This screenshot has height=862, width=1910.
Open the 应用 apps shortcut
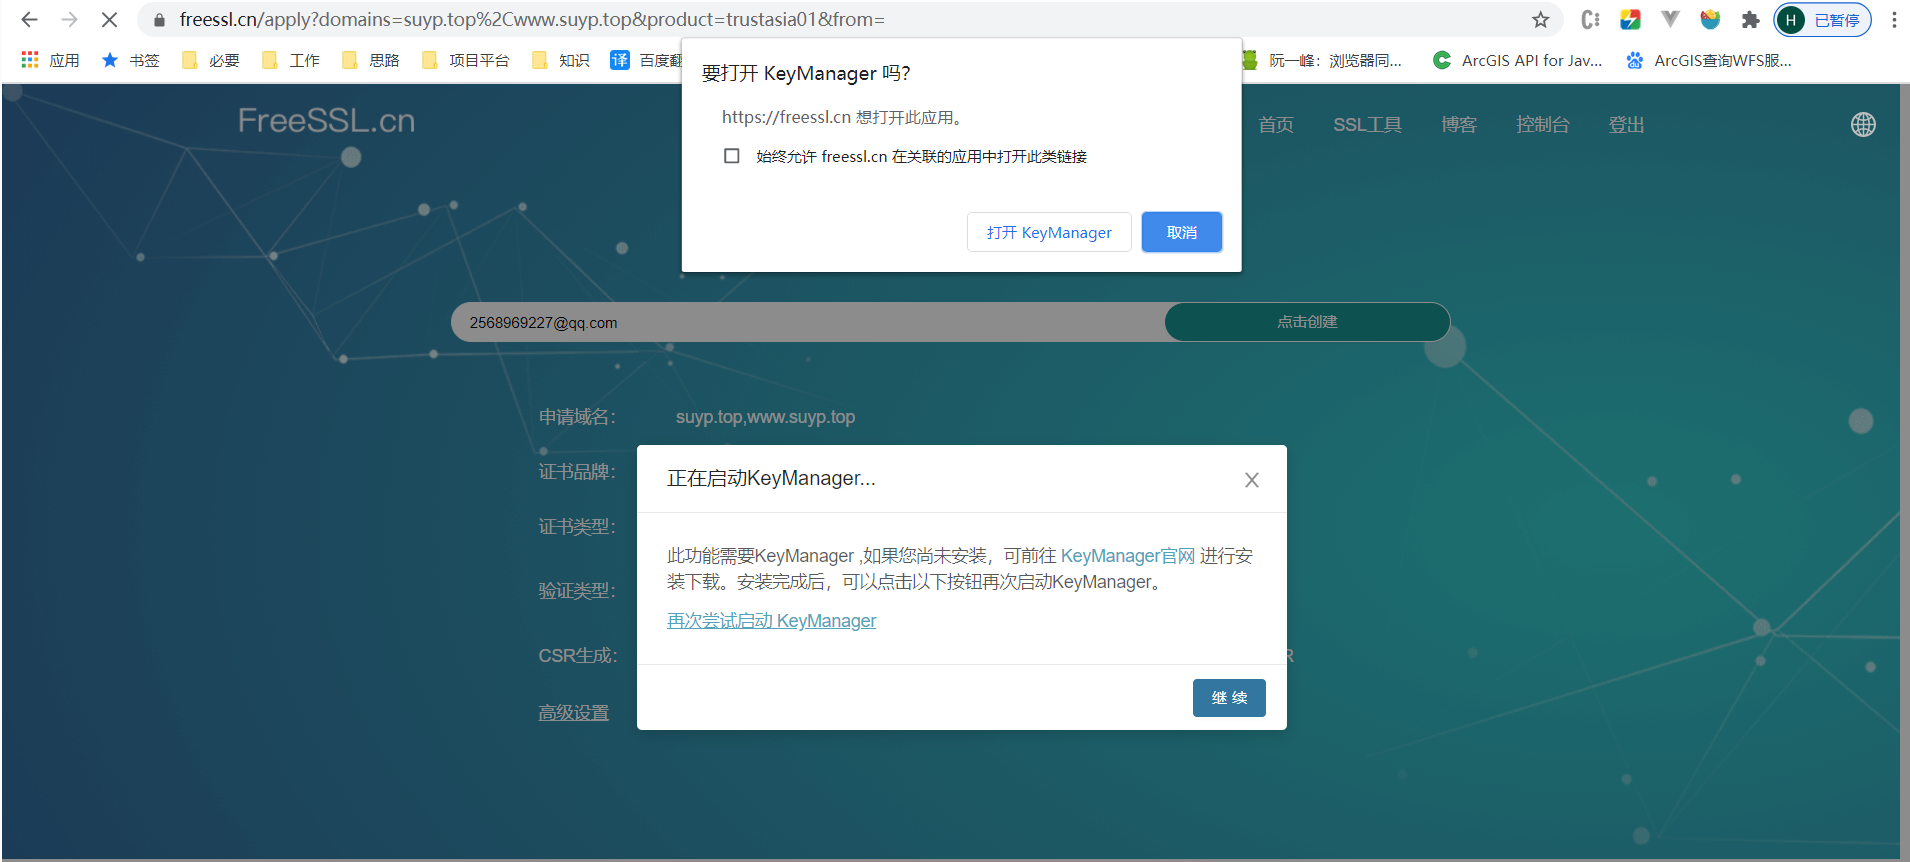click(x=50, y=60)
